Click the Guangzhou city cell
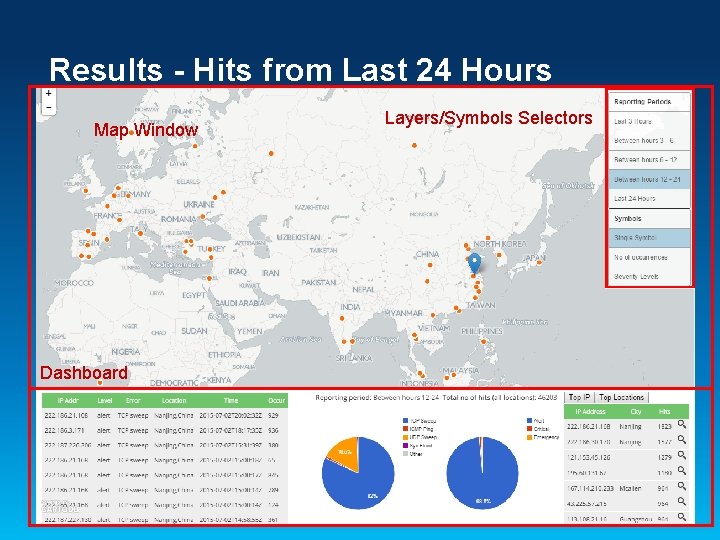 point(636,519)
